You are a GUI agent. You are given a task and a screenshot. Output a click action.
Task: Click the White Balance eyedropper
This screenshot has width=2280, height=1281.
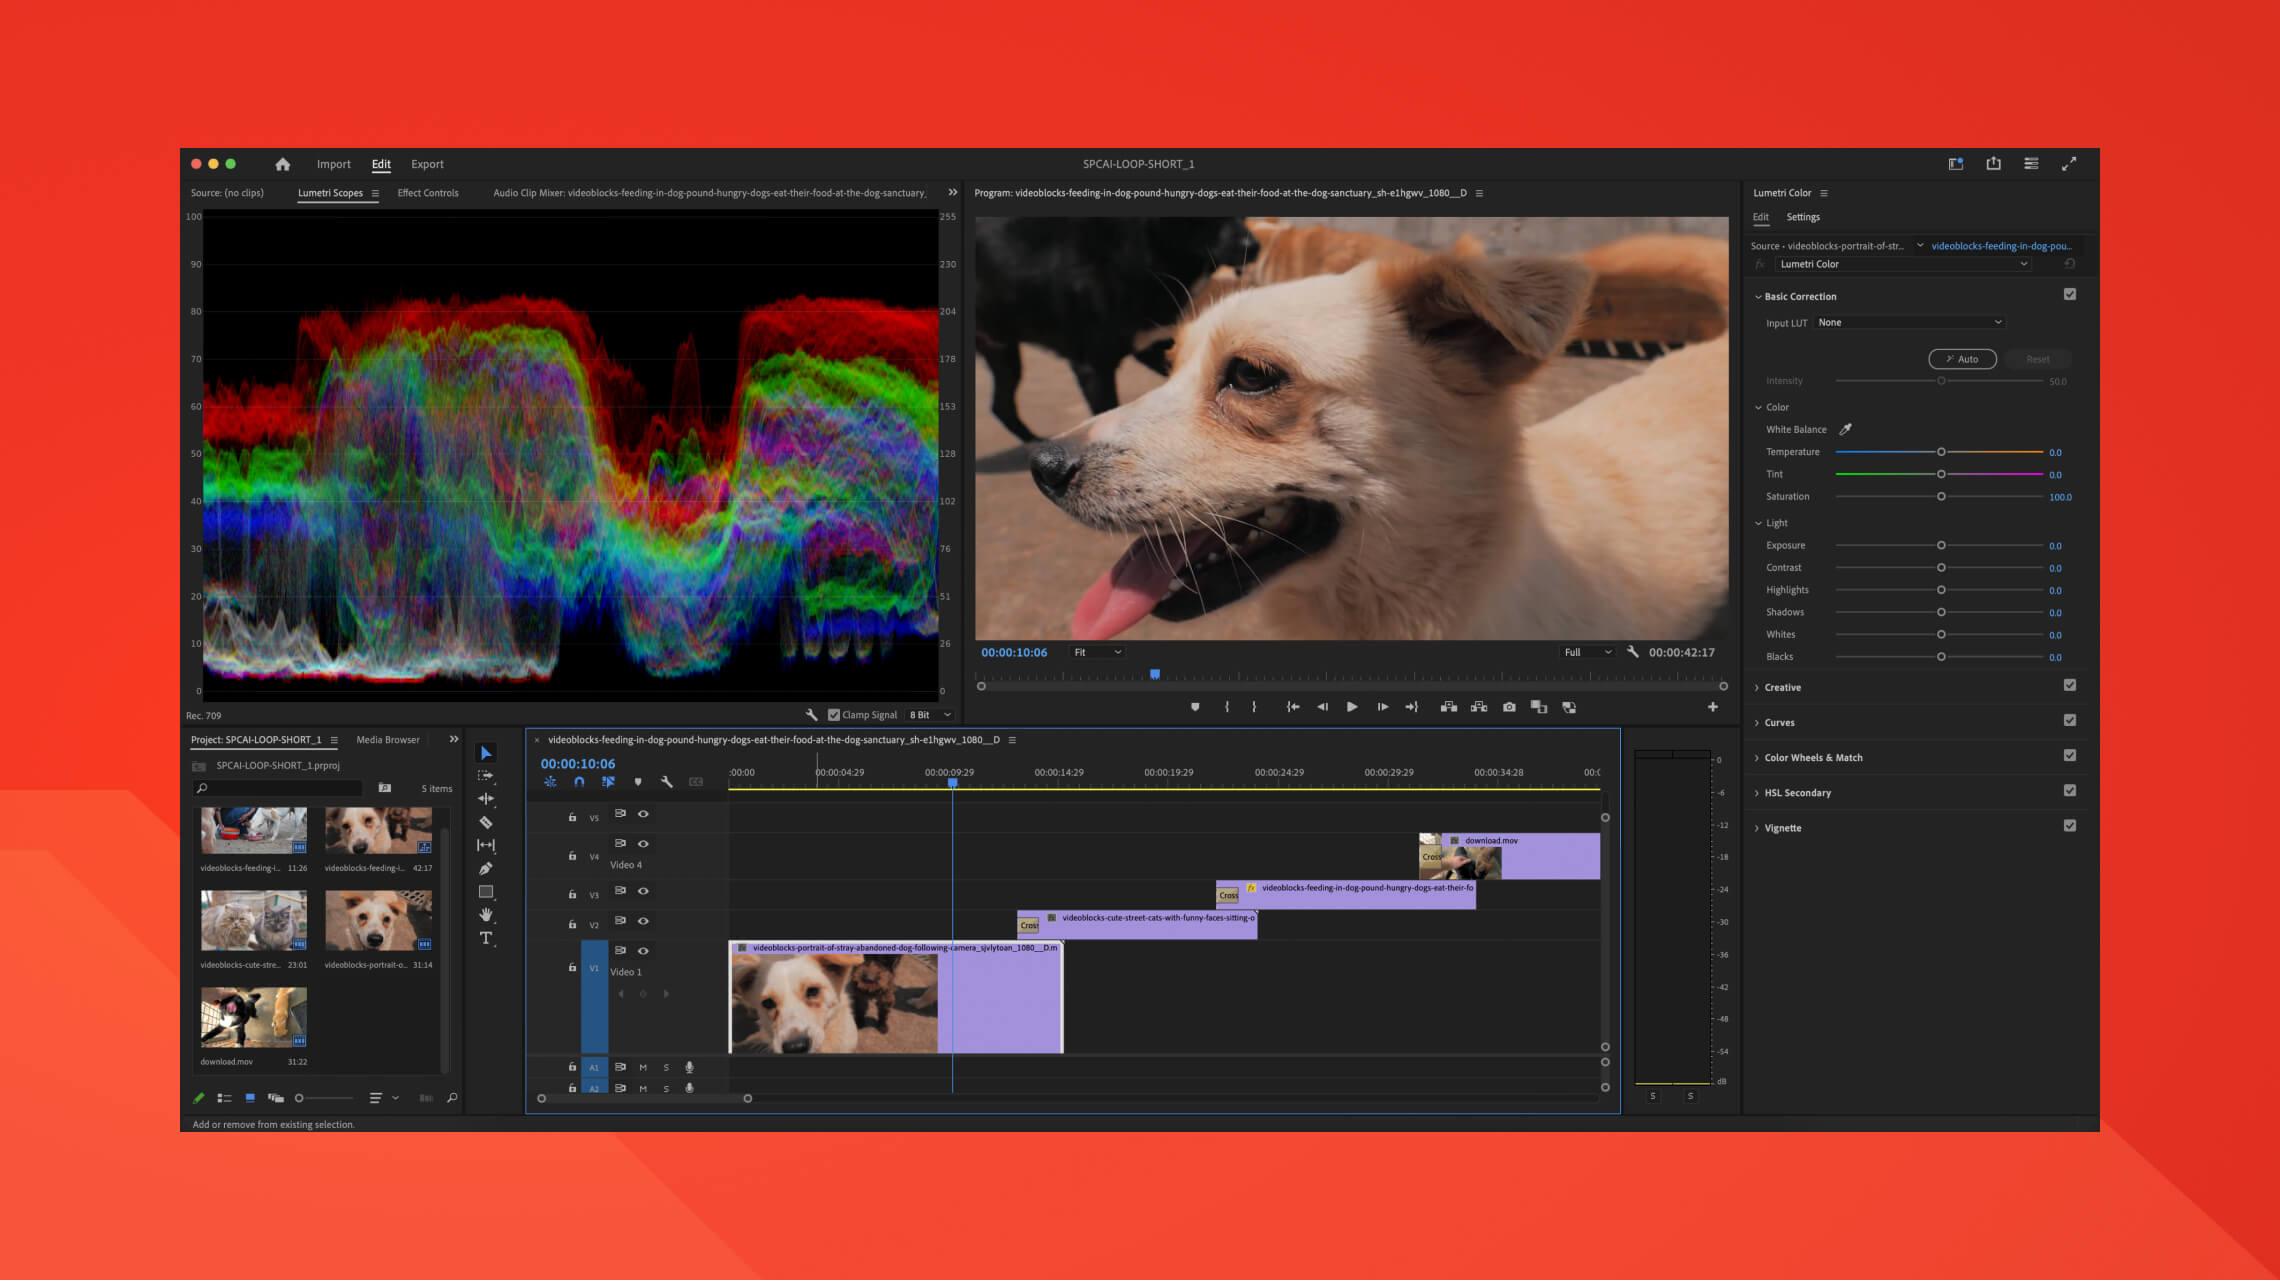coord(1846,429)
